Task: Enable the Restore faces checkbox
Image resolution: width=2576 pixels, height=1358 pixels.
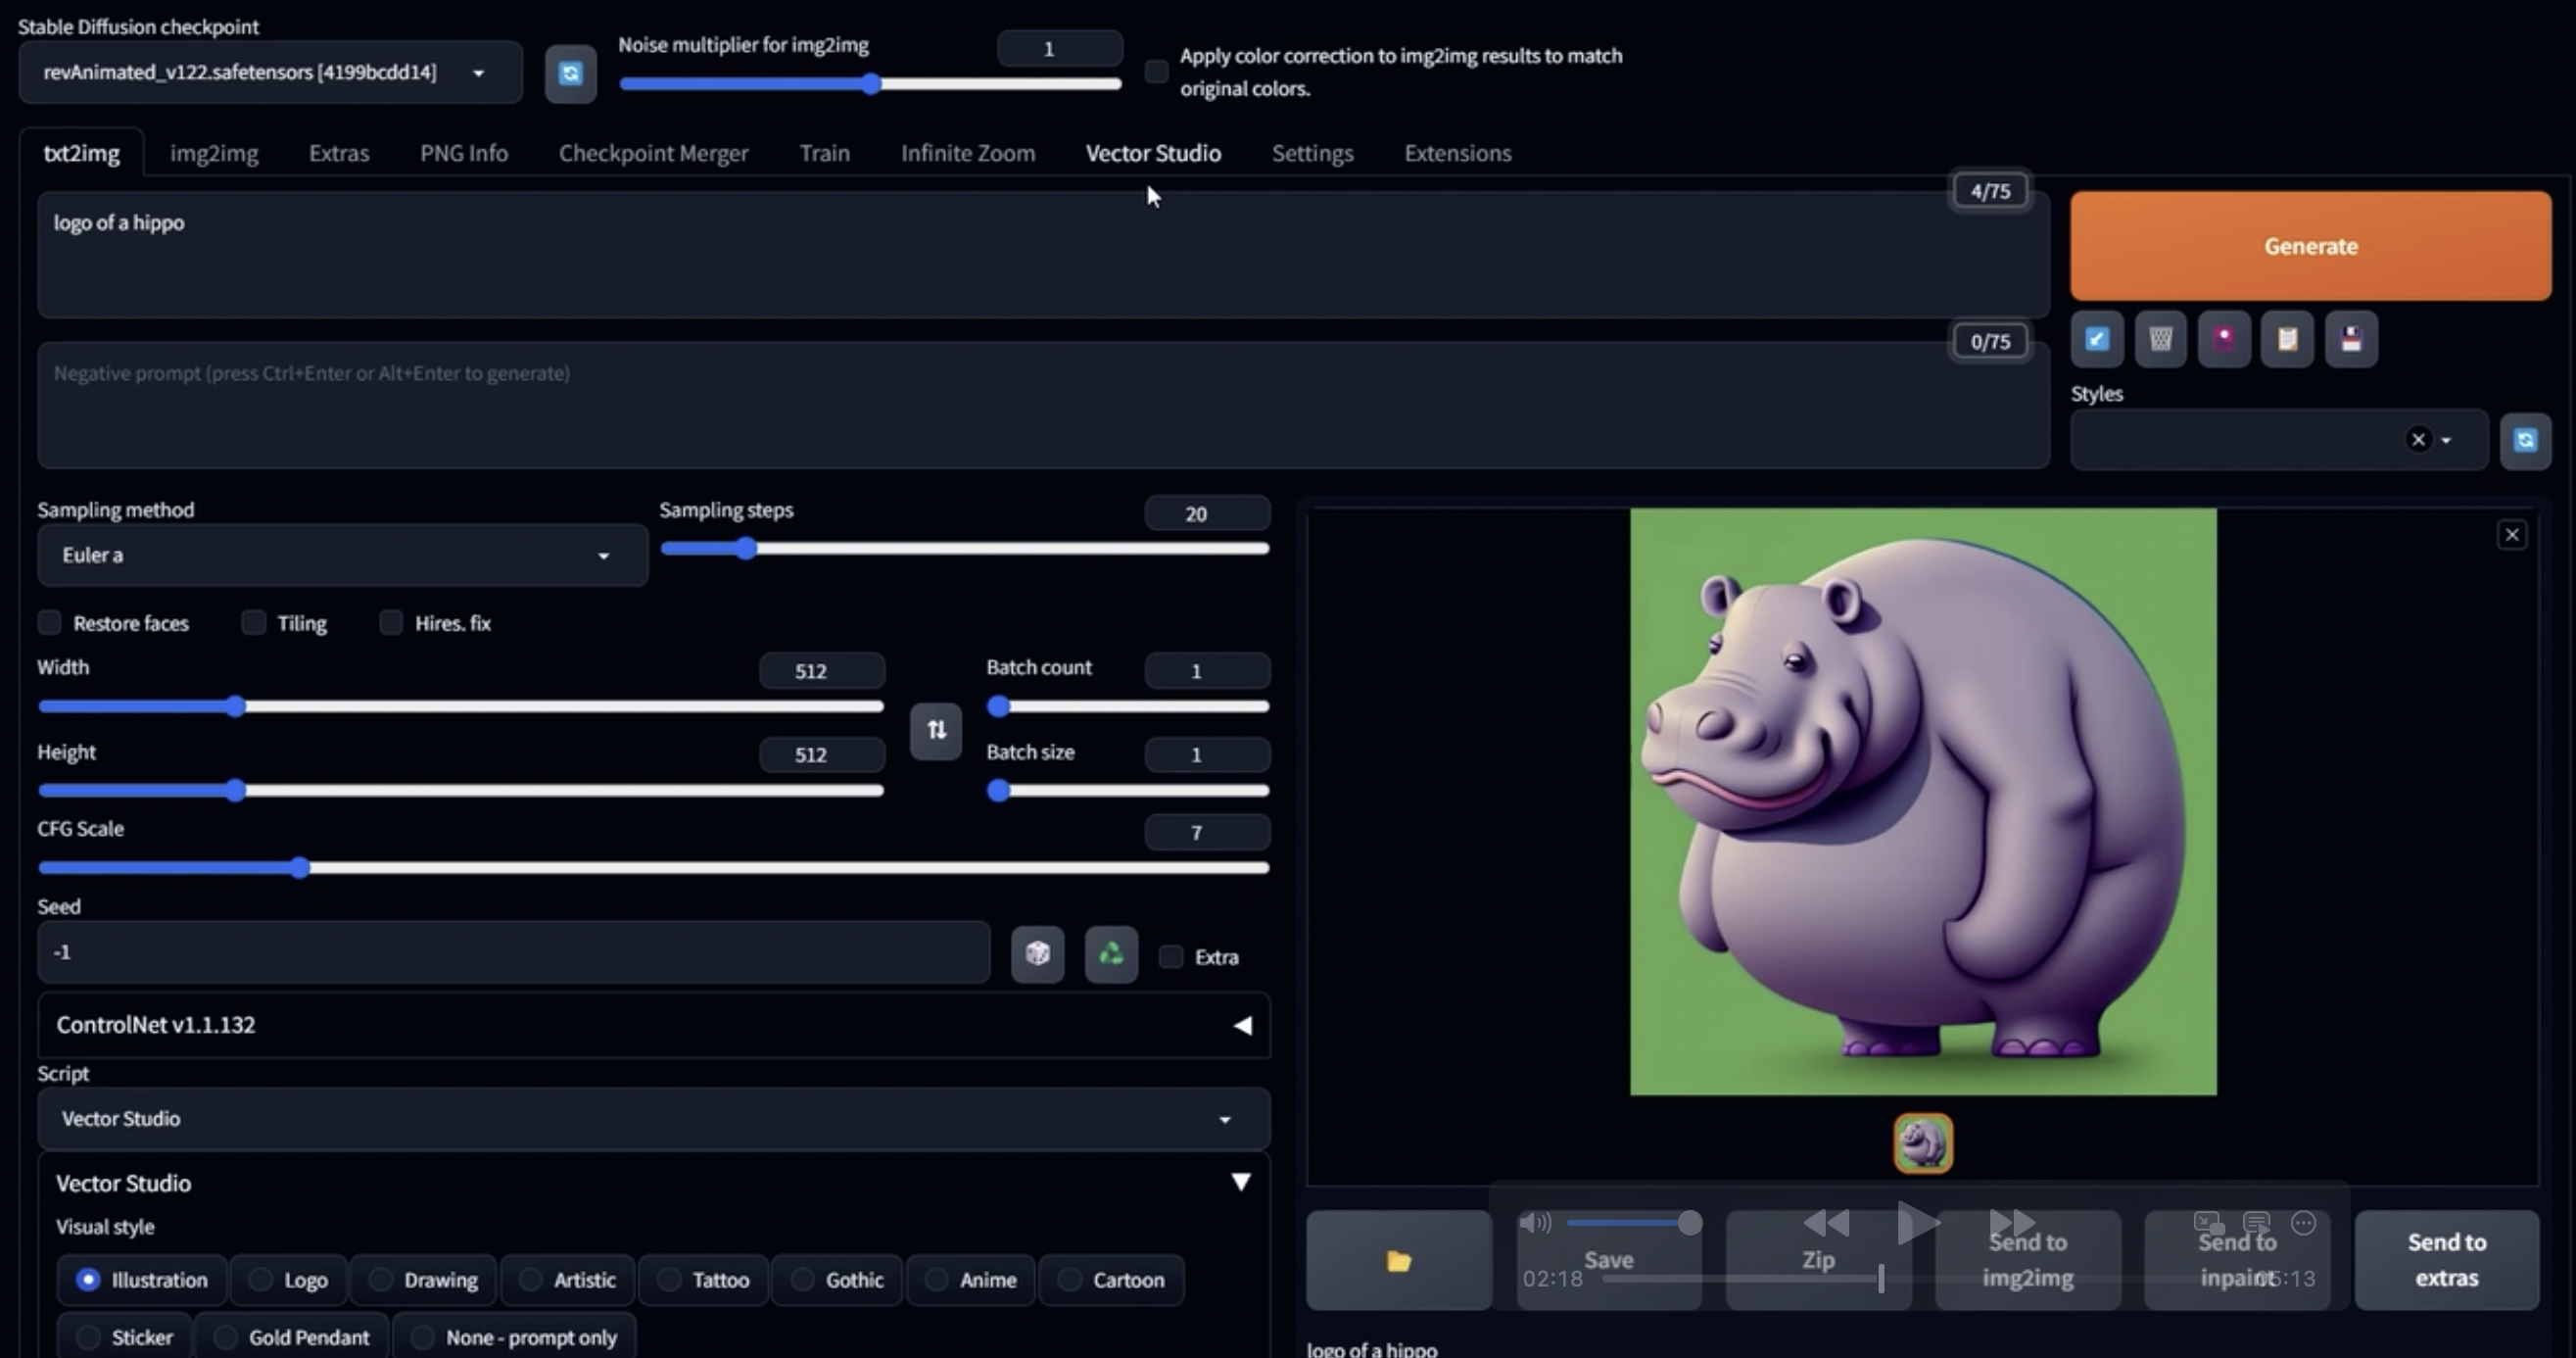Action: coord(50,623)
